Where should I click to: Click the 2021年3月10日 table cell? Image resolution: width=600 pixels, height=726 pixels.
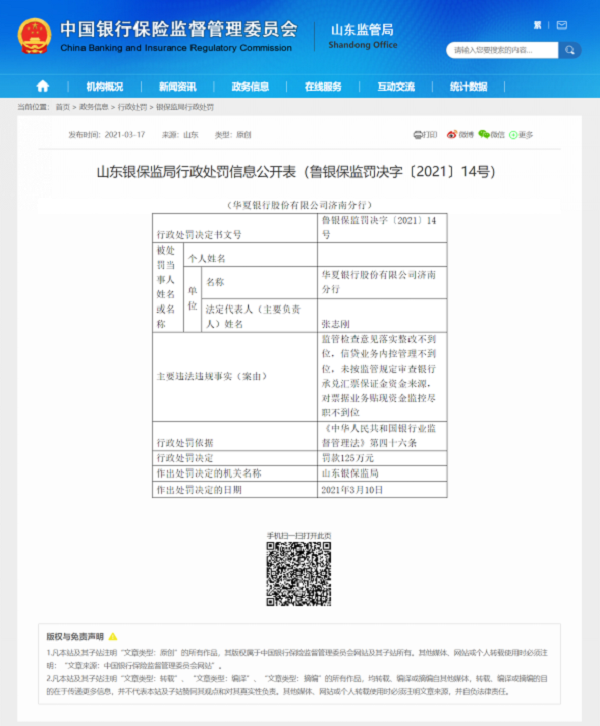(x=382, y=490)
